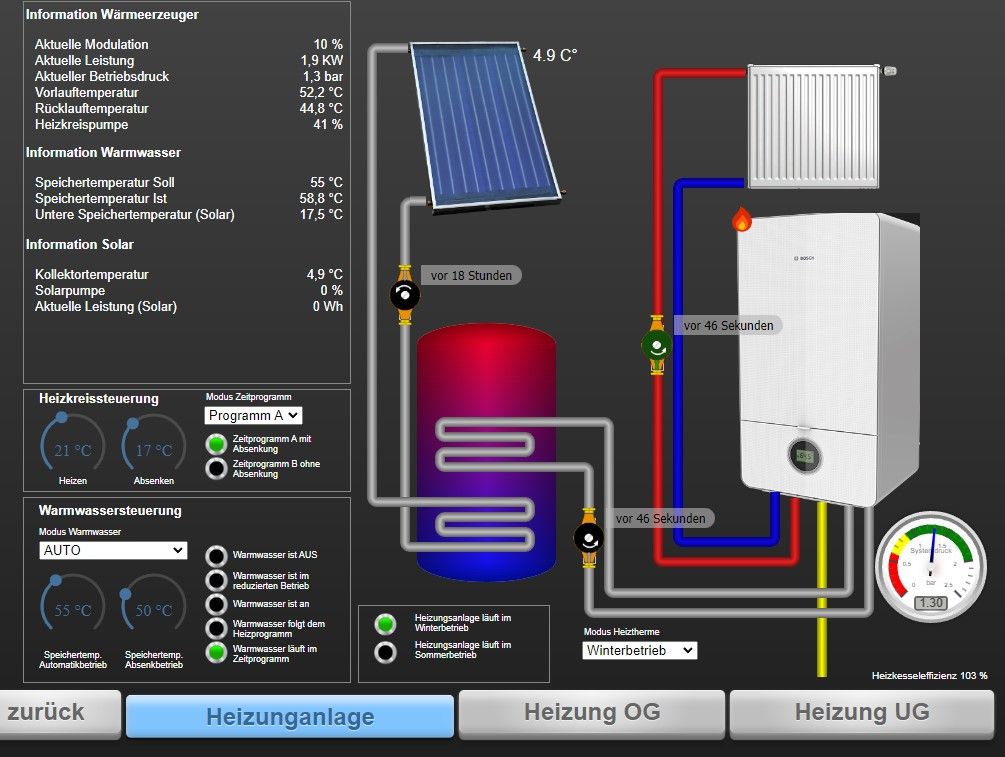Click the burner flame icon
1005x757 pixels.
(741, 219)
